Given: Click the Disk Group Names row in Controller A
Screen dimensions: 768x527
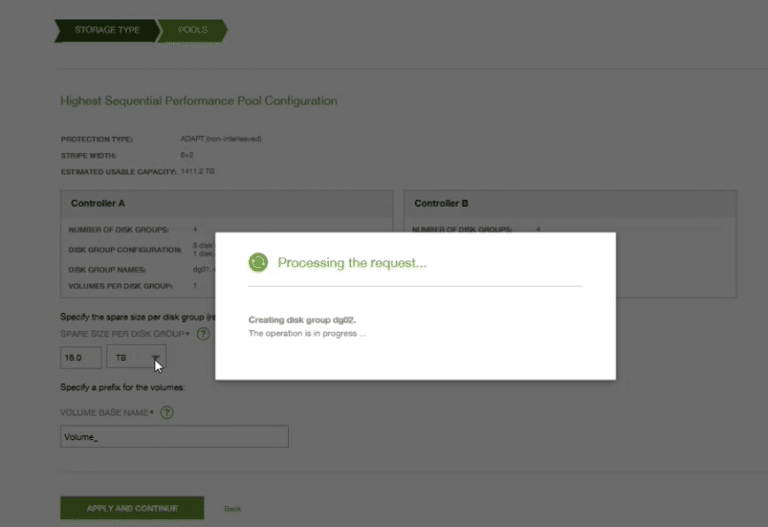Looking at the screenshot, I should pos(142,270).
